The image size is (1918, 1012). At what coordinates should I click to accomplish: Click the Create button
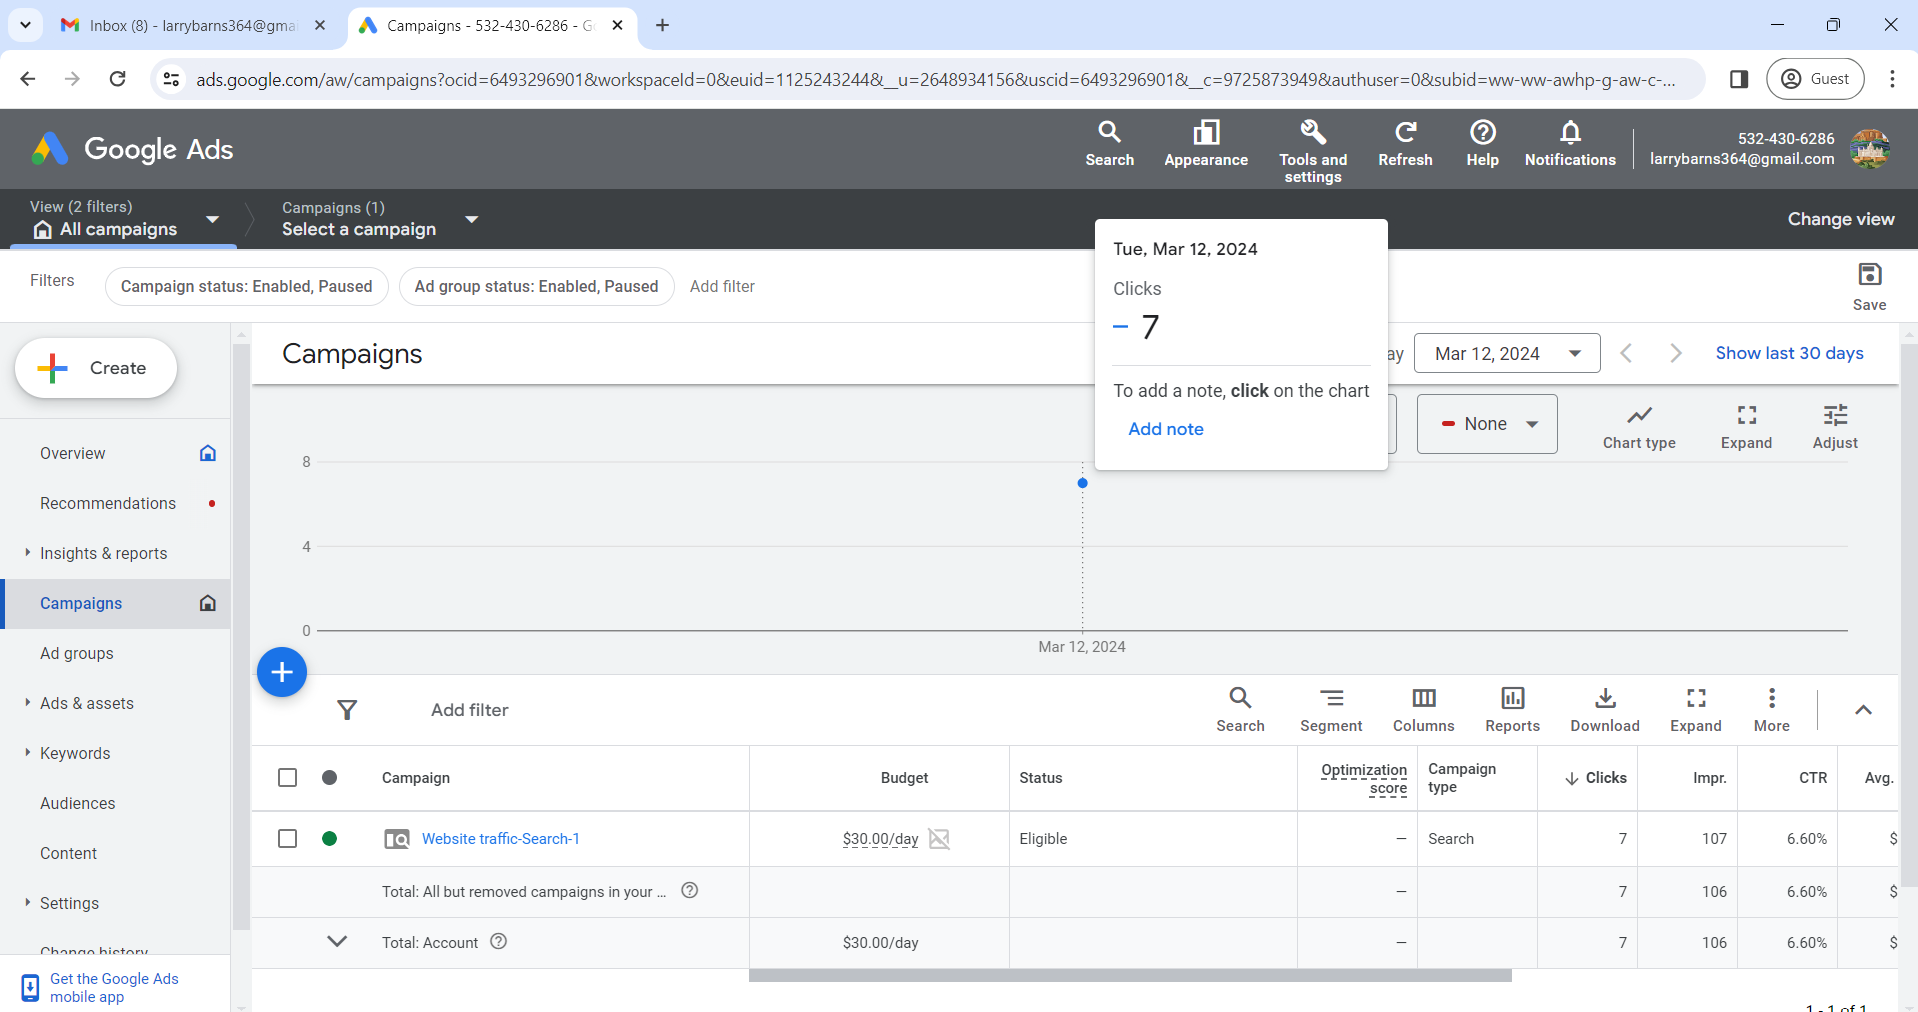pyautogui.click(x=96, y=368)
